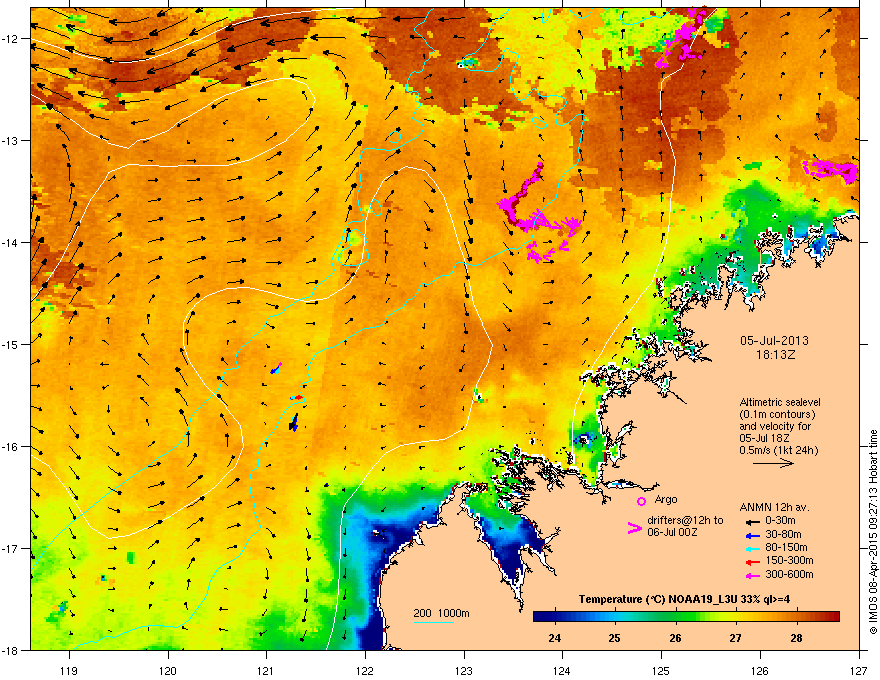The height and width of the screenshot is (680, 880).
Task: Click the colorbar tick label '24'
Action: pos(554,638)
